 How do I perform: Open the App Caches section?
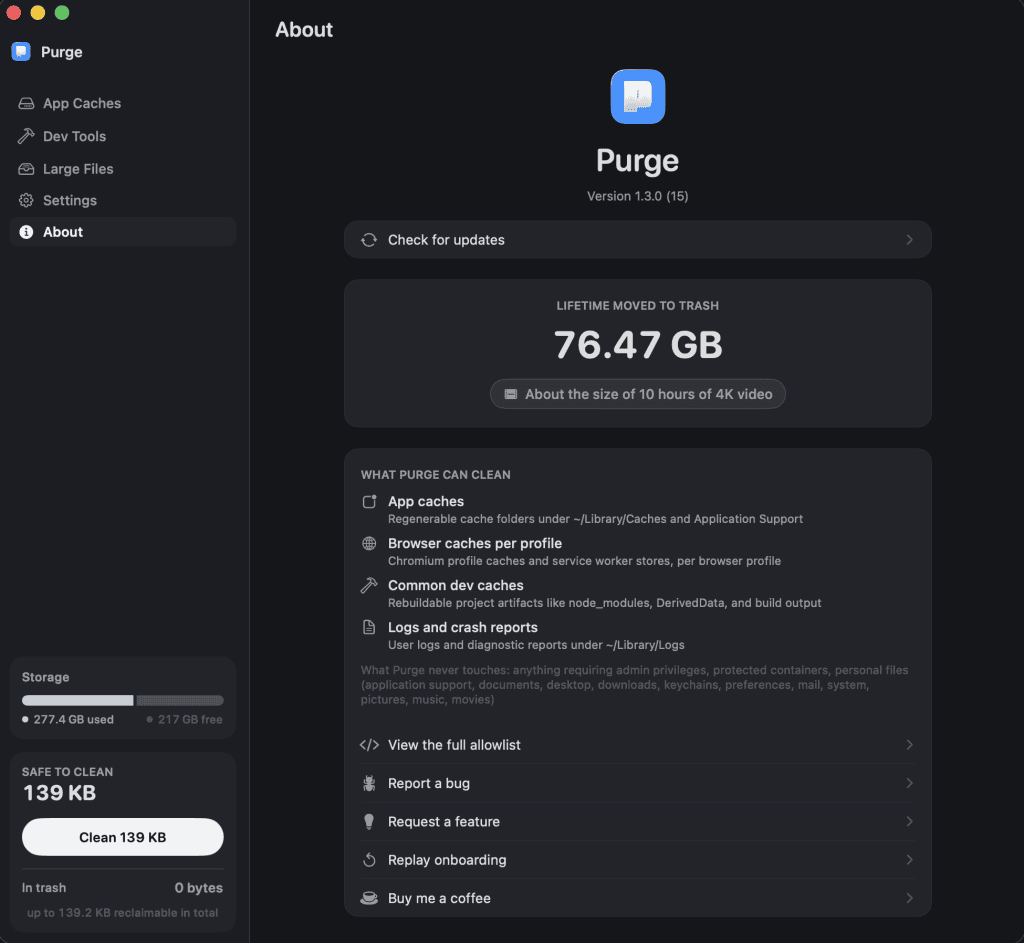[x=123, y=103]
